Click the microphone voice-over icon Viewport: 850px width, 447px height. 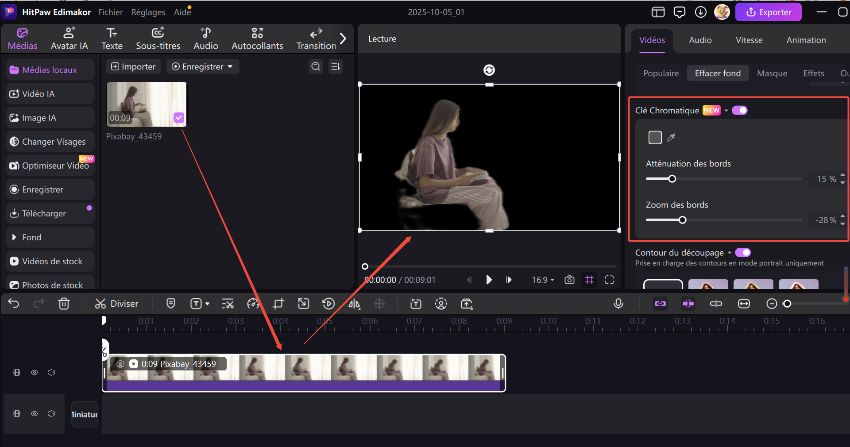click(x=619, y=303)
